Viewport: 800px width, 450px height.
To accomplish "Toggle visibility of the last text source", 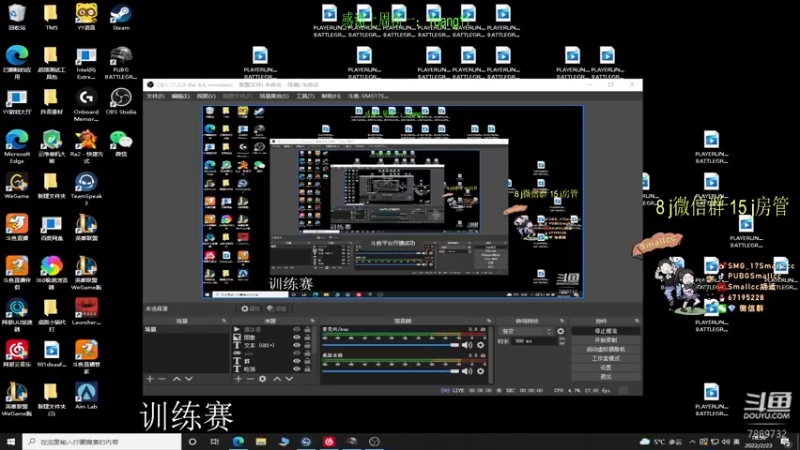I will tap(296, 368).
